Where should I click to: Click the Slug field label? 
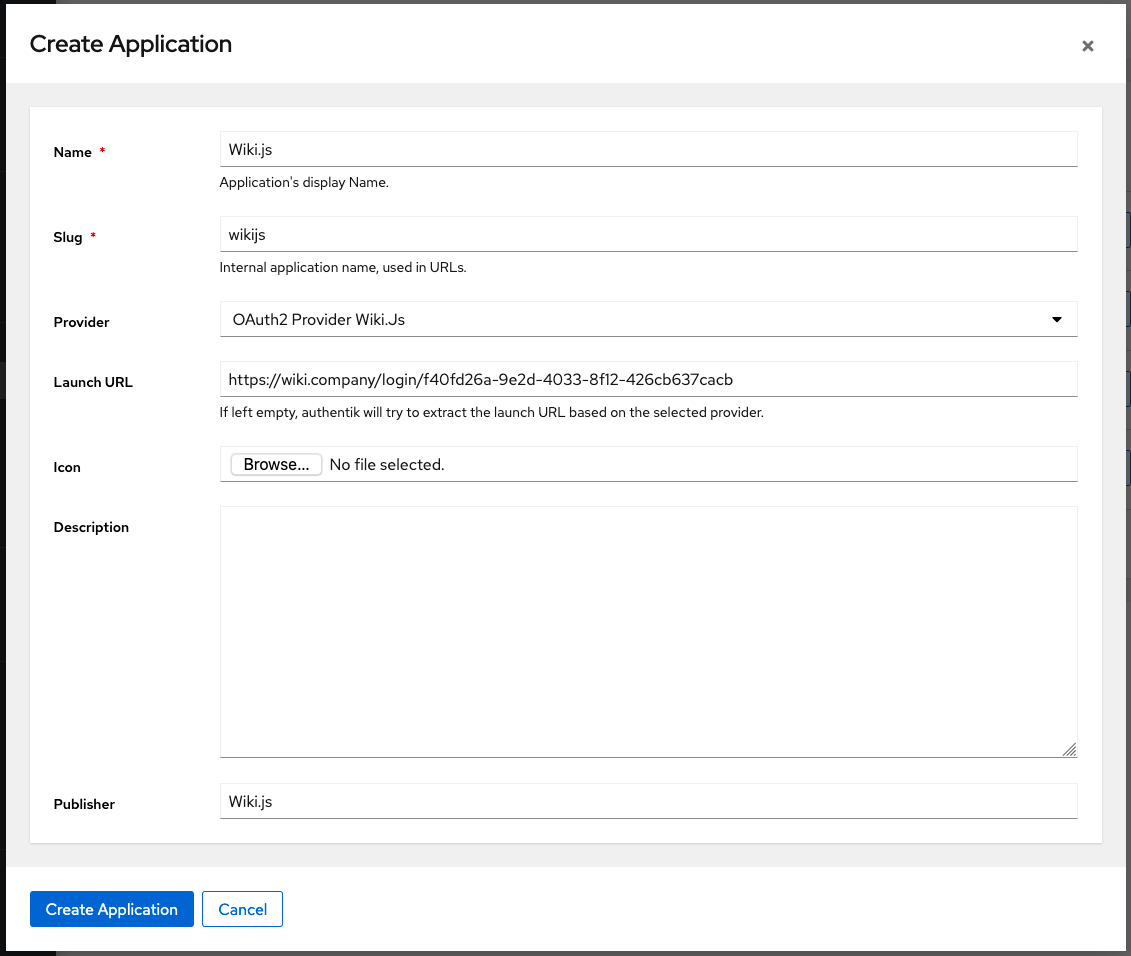(68, 237)
